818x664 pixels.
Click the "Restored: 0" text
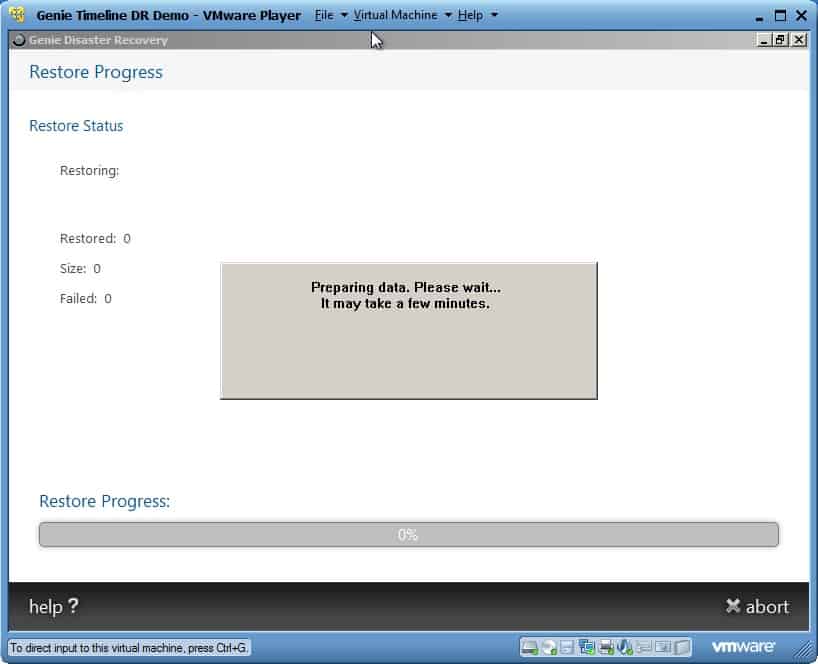(x=95, y=238)
